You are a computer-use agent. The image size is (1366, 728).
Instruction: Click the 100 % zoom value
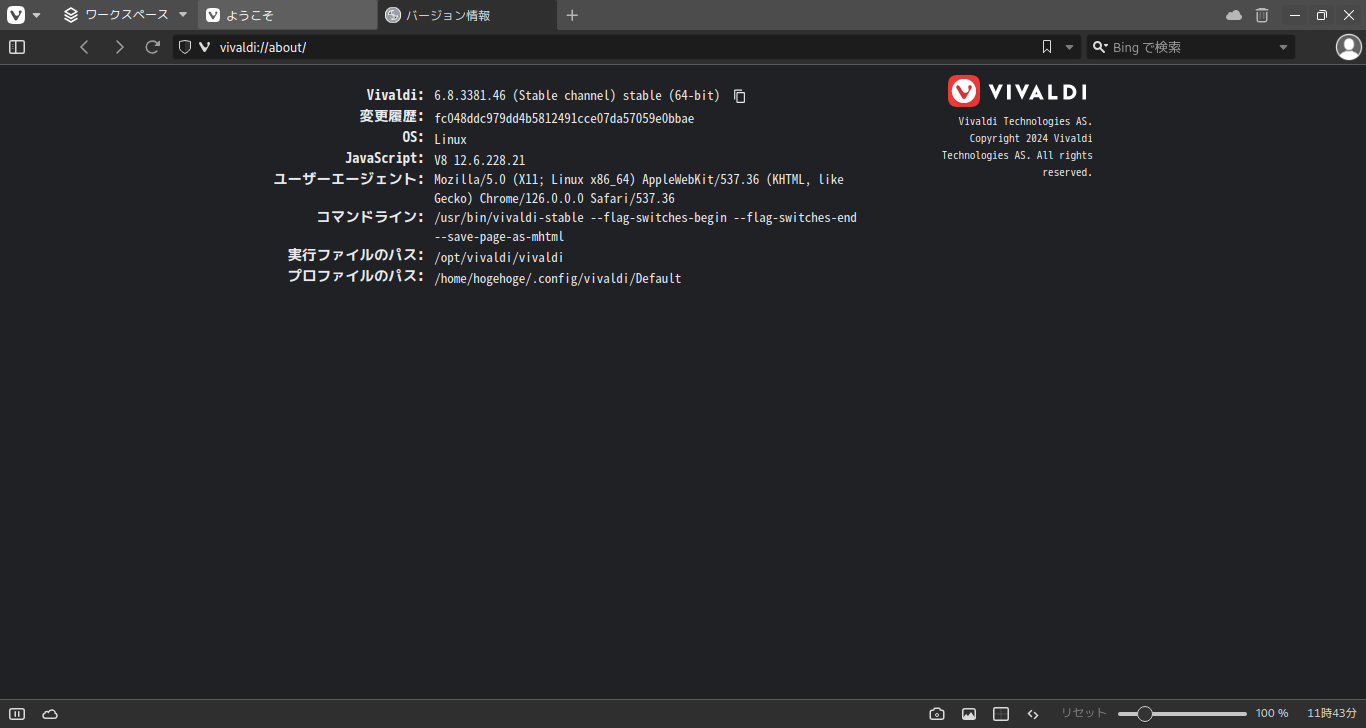coord(1272,713)
